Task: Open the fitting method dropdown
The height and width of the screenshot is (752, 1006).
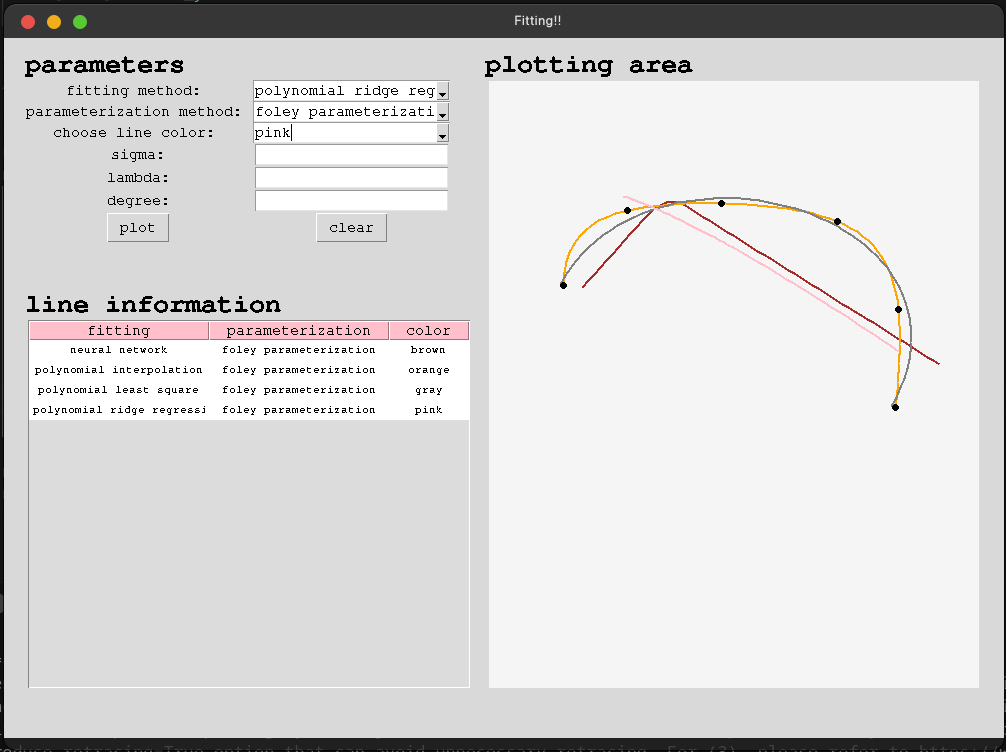Action: pyautogui.click(x=442, y=92)
